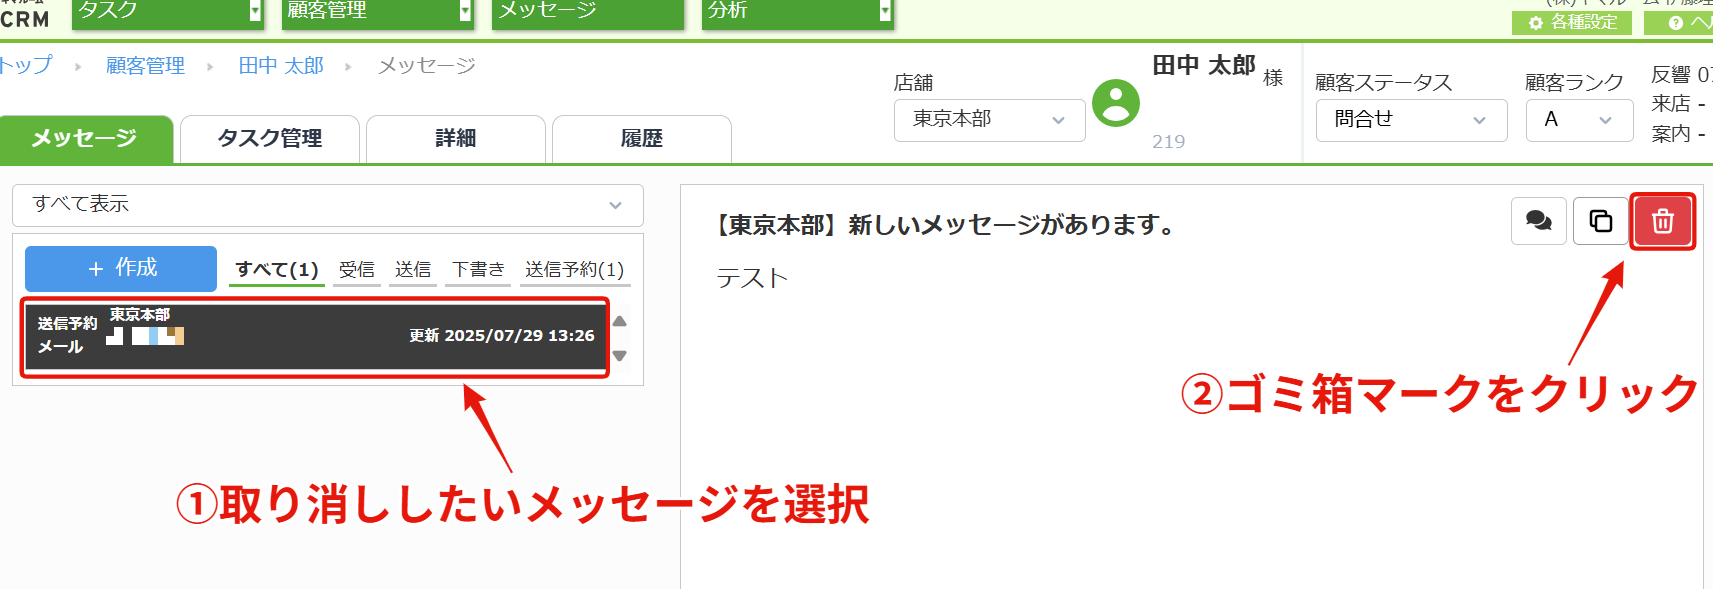The width and height of the screenshot is (1713, 589).
Task: Click the green customer avatar icon
Action: point(1116,103)
